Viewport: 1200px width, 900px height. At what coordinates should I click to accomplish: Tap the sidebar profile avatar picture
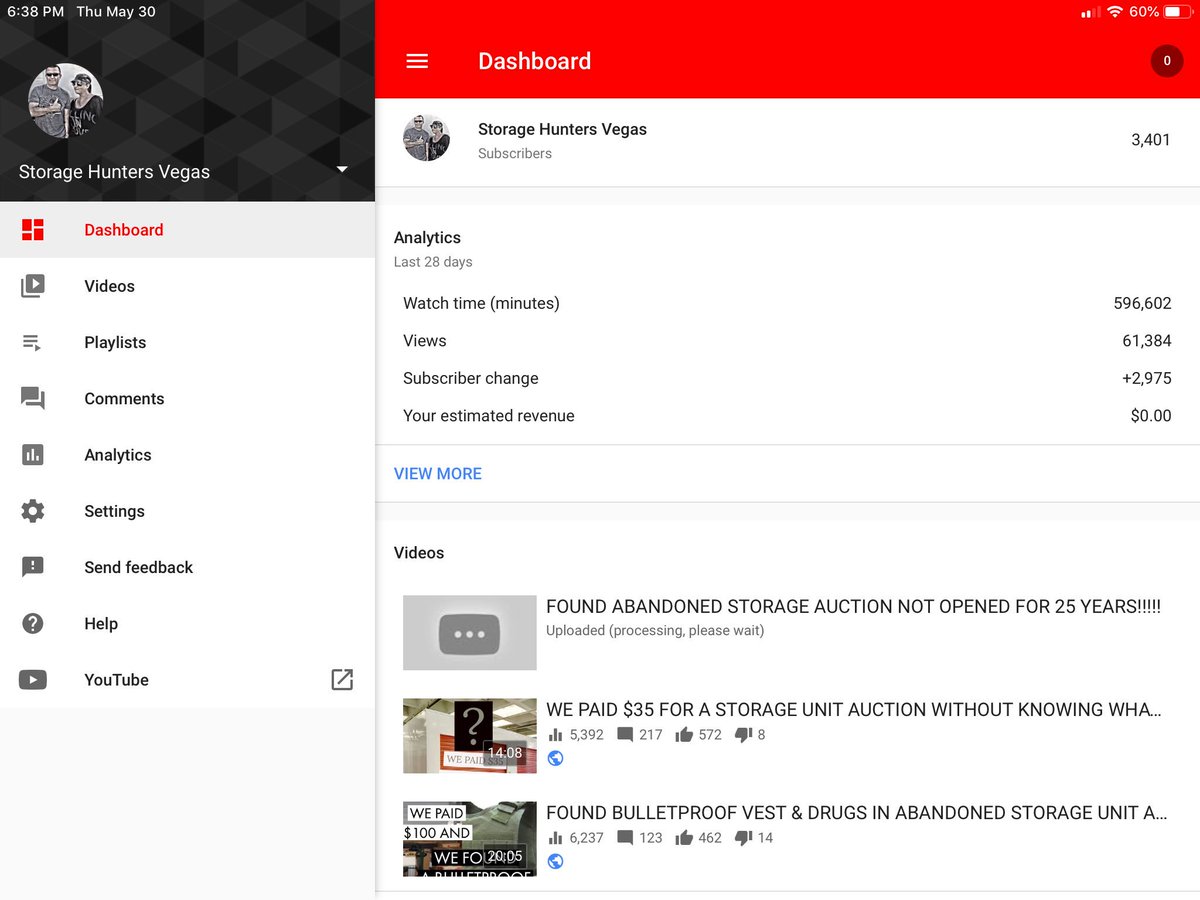(65, 101)
